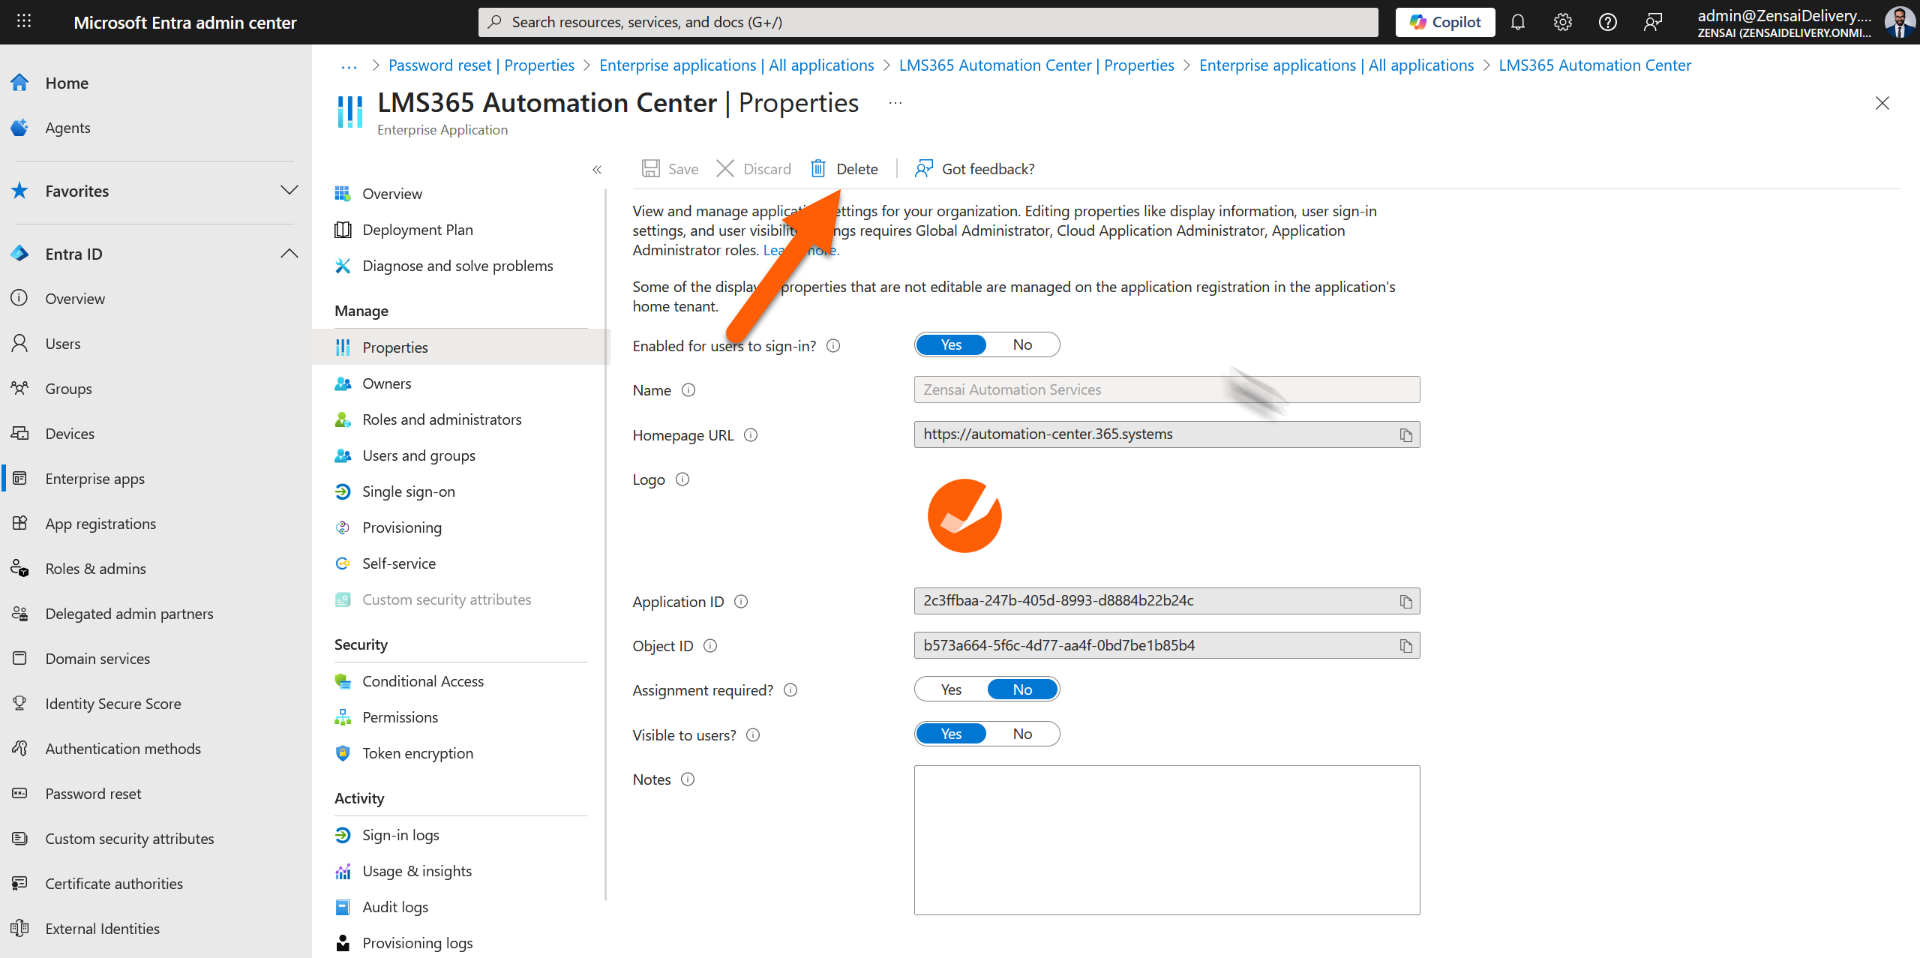Copy the Homepage URL value

pos(1405,435)
